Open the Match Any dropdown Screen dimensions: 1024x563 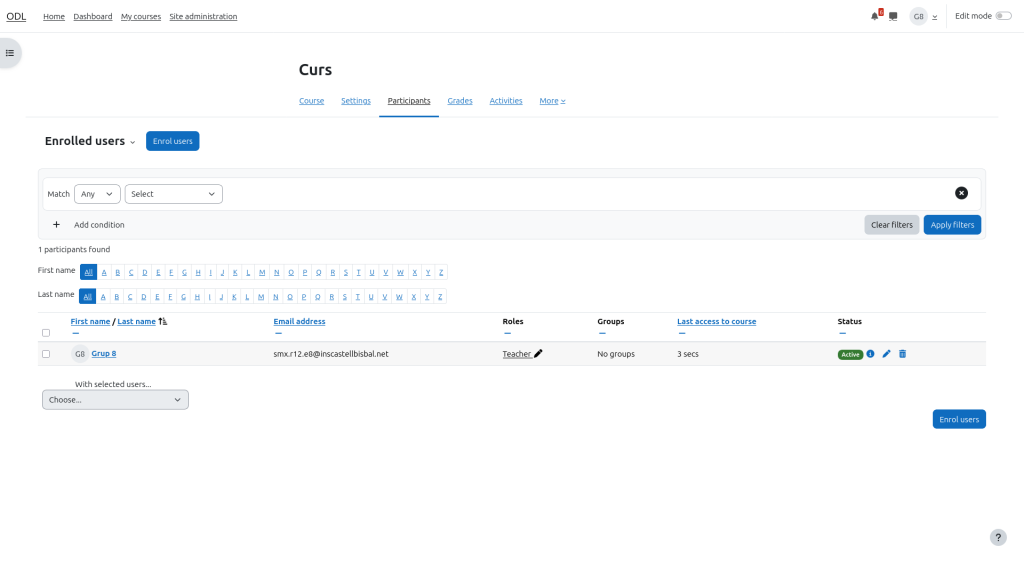(97, 194)
